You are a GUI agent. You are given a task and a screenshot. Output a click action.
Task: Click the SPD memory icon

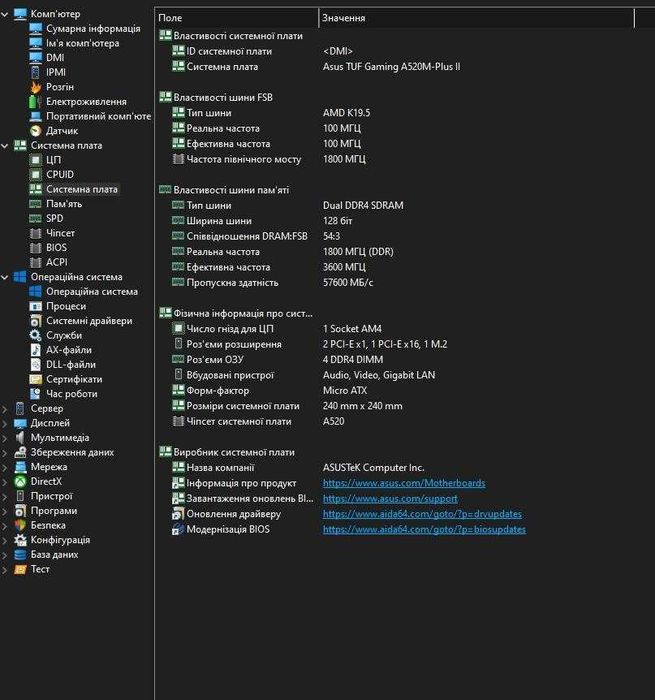coord(36,218)
